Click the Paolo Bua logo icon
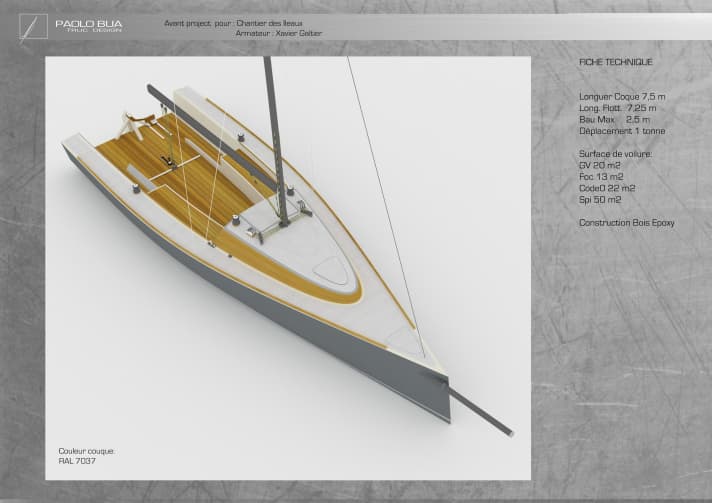 33,26
